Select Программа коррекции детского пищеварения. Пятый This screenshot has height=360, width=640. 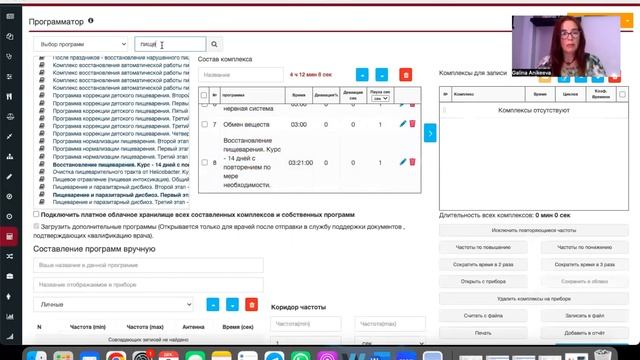(120, 111)
